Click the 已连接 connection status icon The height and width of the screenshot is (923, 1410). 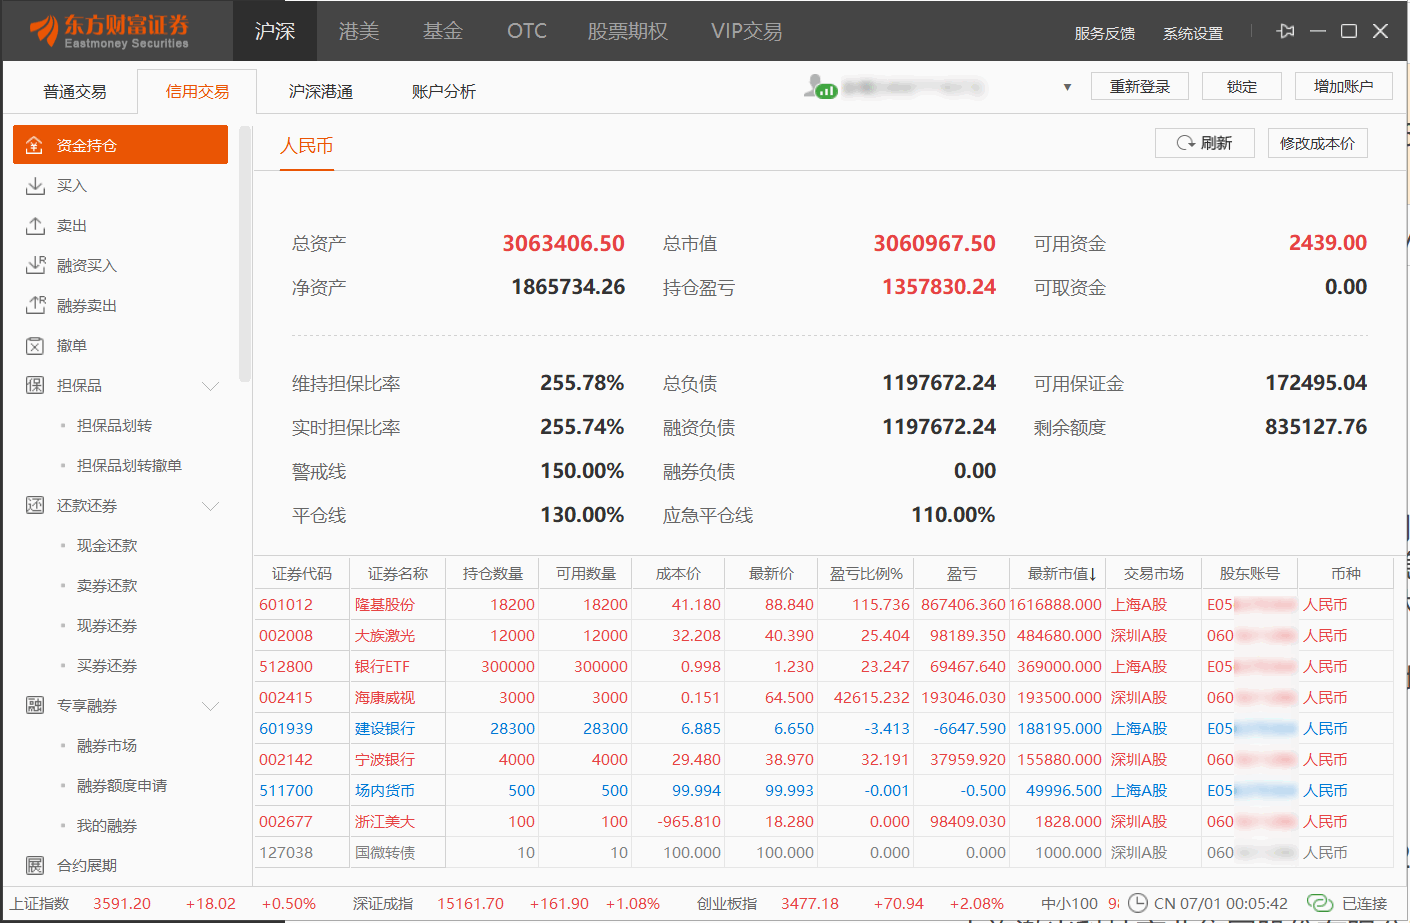coord(1320,903)
